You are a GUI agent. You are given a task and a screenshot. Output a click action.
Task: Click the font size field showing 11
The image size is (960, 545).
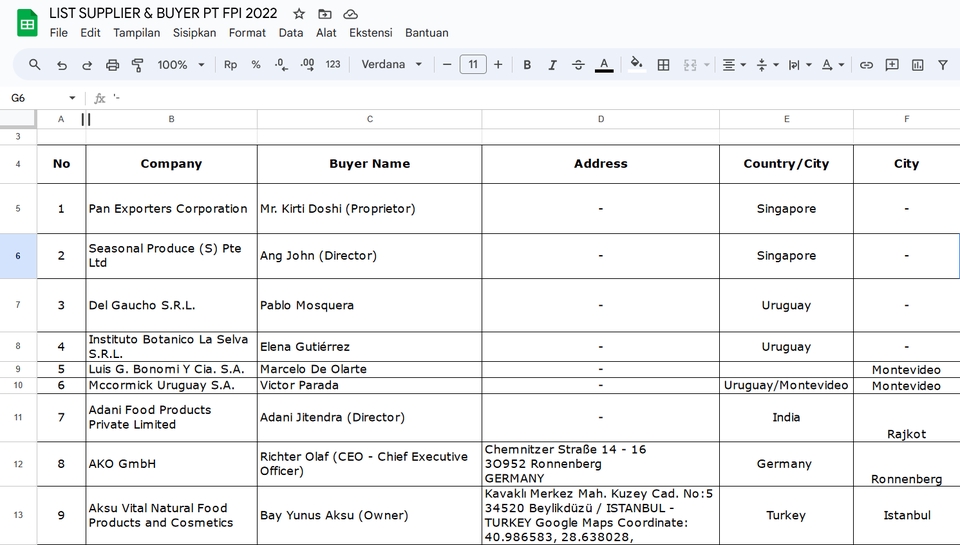(473, 64)
